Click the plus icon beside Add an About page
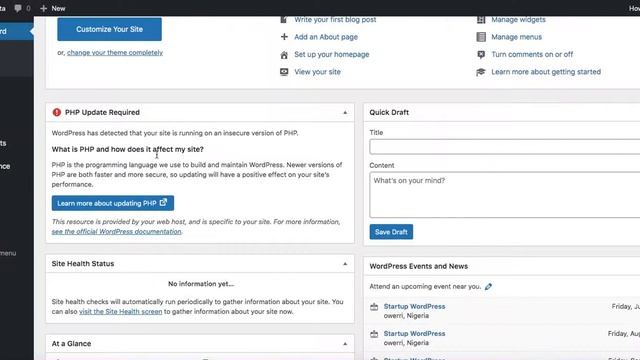640x360 pixels. pos(284,37)
